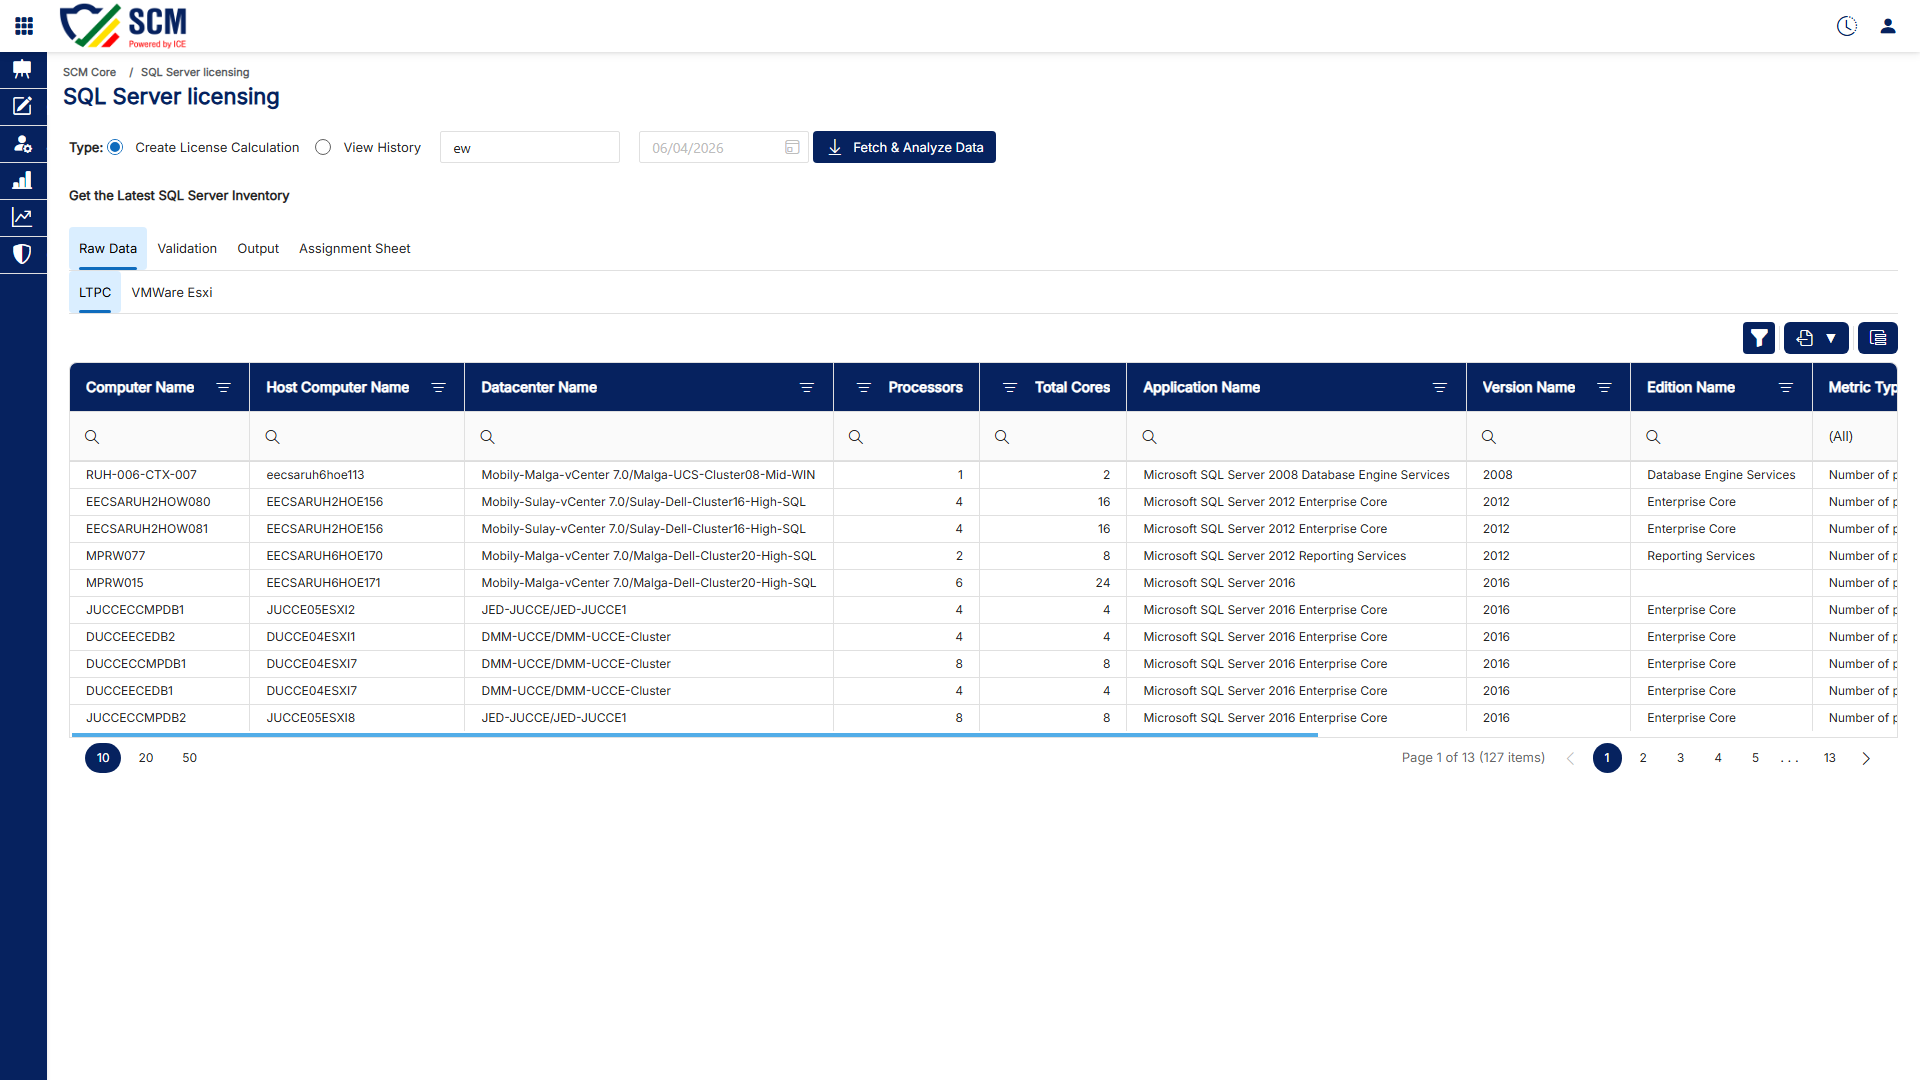This screenshot has width=1920, height=1080.
Task: Open the Metric Type (All) filter dropdown
Action: 1855,437
